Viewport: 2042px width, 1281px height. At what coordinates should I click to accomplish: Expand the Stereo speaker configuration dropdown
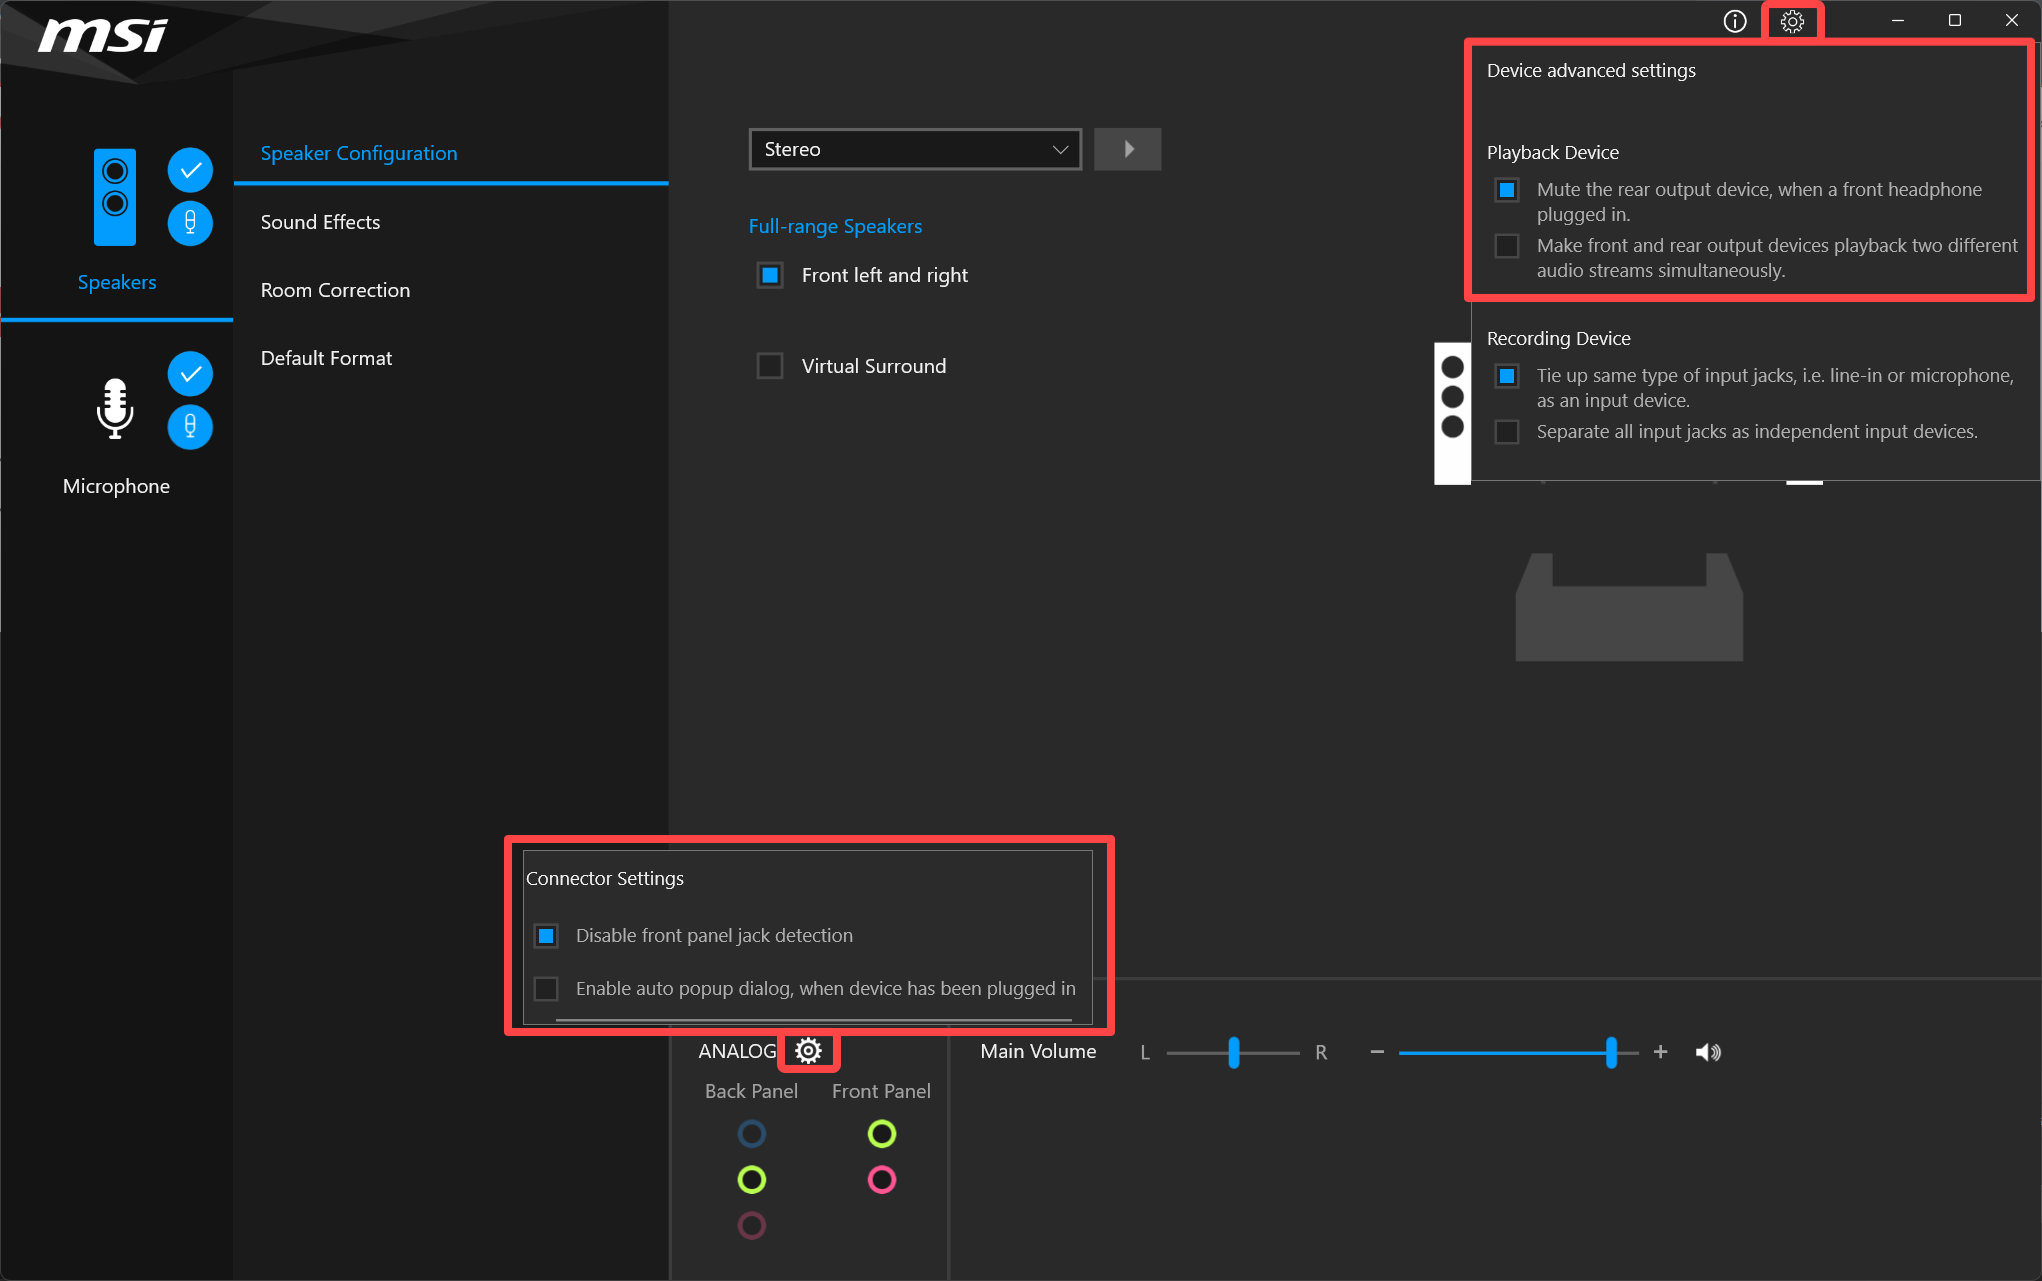click(914, 150)
